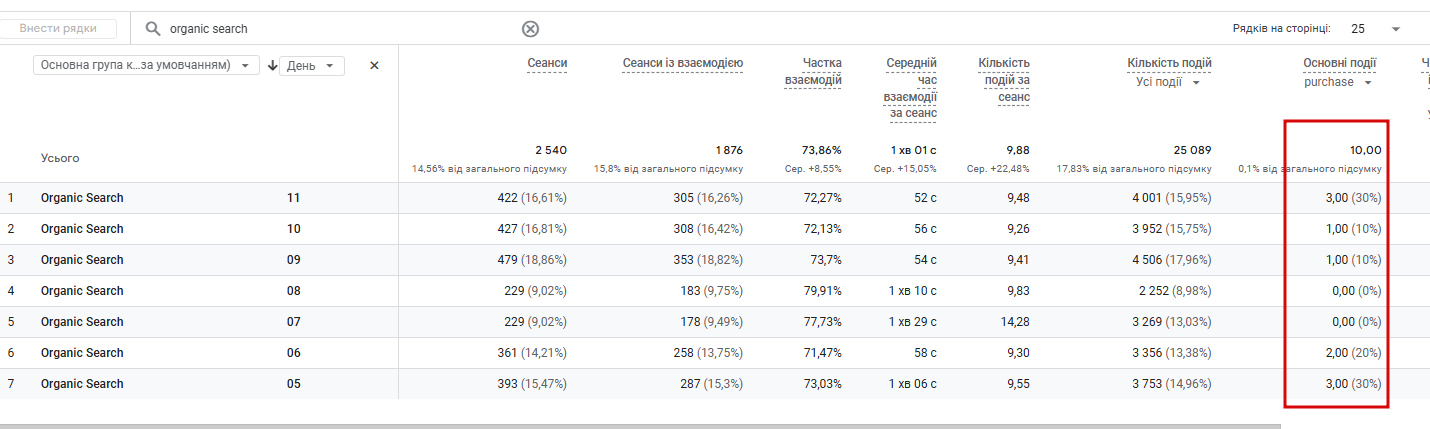
Task: Expand the День dimension dropdown
Action: click(x=312, y=66)
